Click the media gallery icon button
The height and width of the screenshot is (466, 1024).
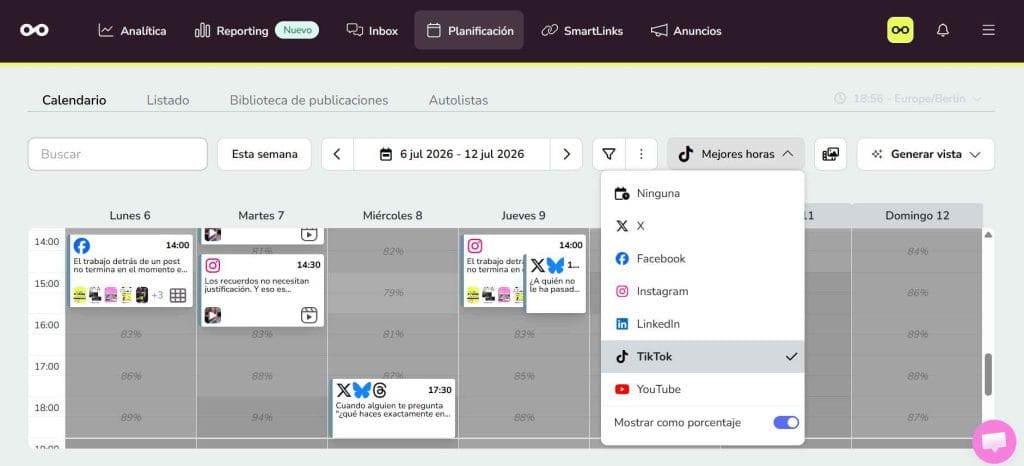830,154
